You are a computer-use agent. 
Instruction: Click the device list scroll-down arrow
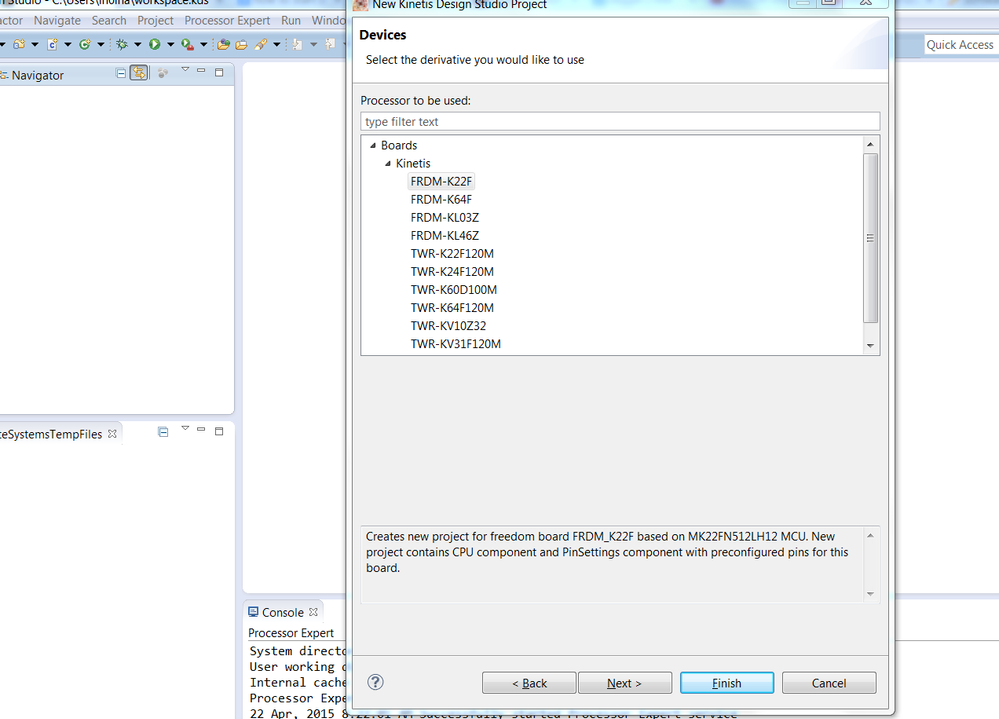tap(870, 346)
